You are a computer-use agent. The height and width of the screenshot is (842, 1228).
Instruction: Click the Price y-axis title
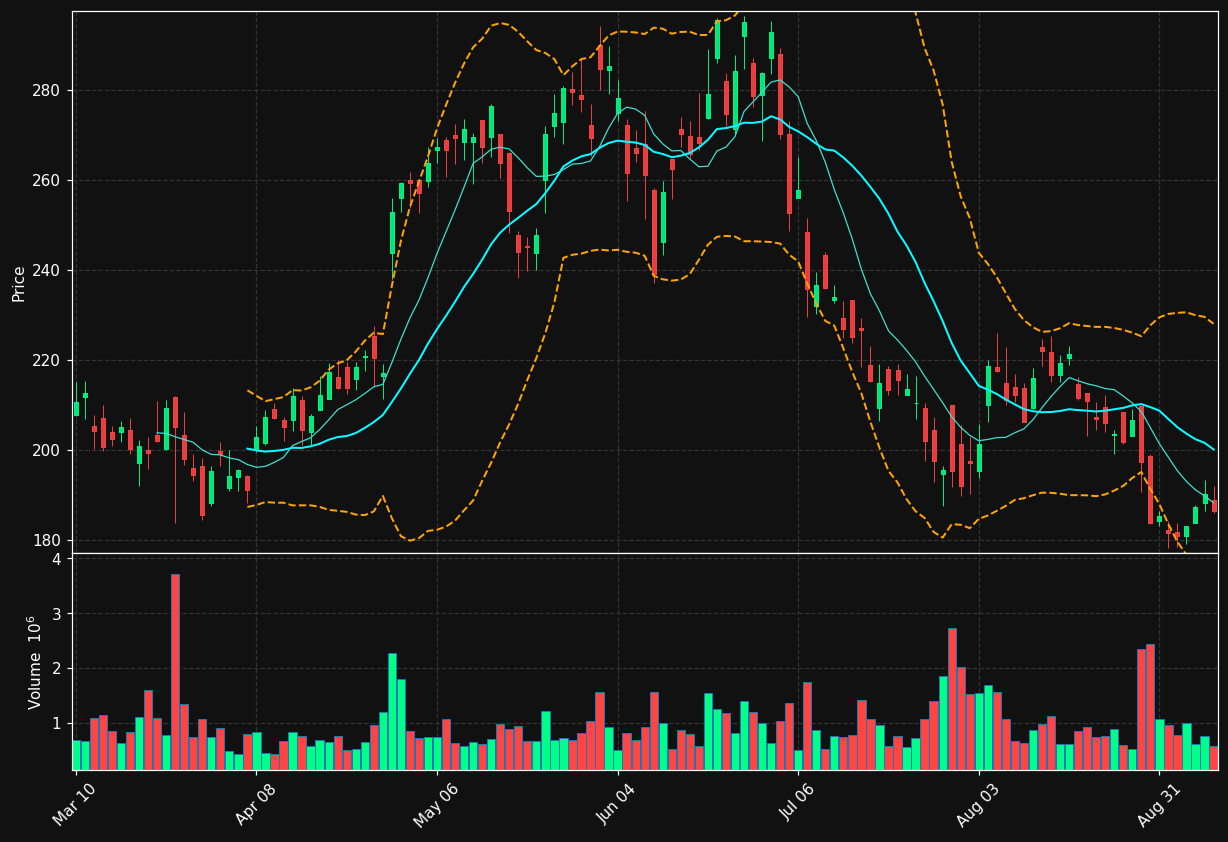(x=19, y=282)
